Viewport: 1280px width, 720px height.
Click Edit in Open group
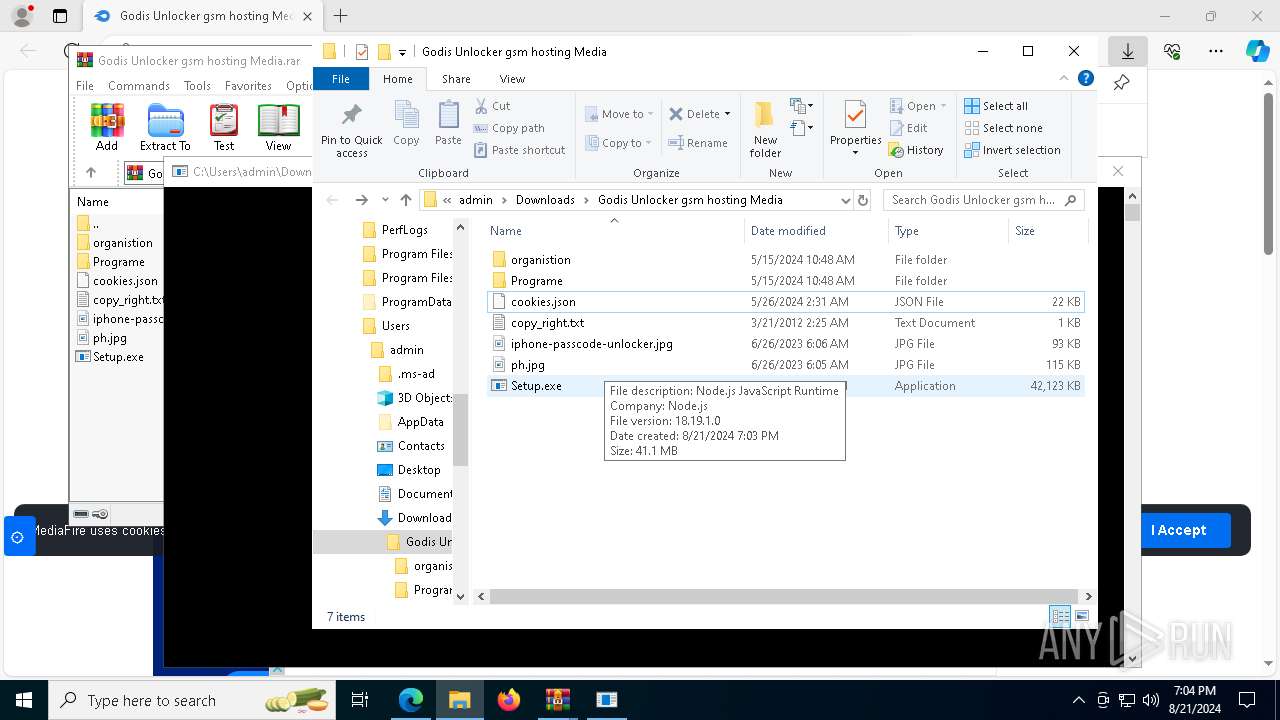tap(909, 128)
